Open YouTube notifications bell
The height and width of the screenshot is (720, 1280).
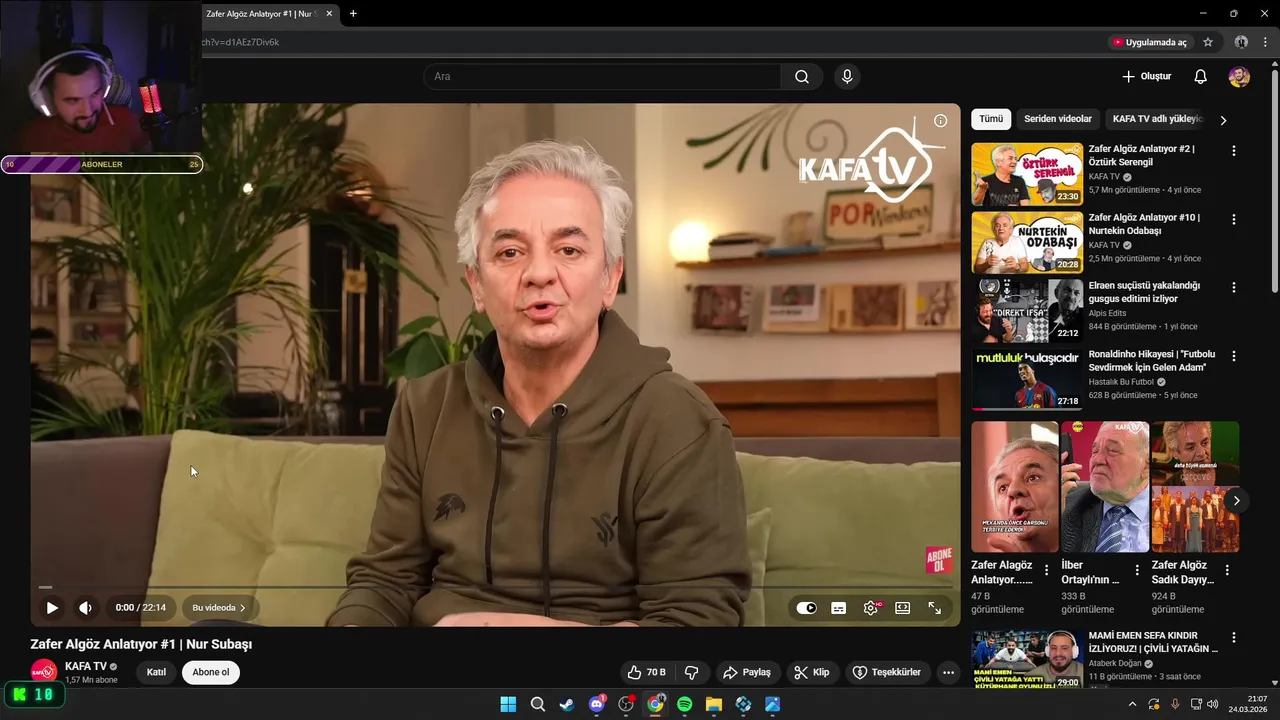pyautogui.click(x=1201, y=76)
